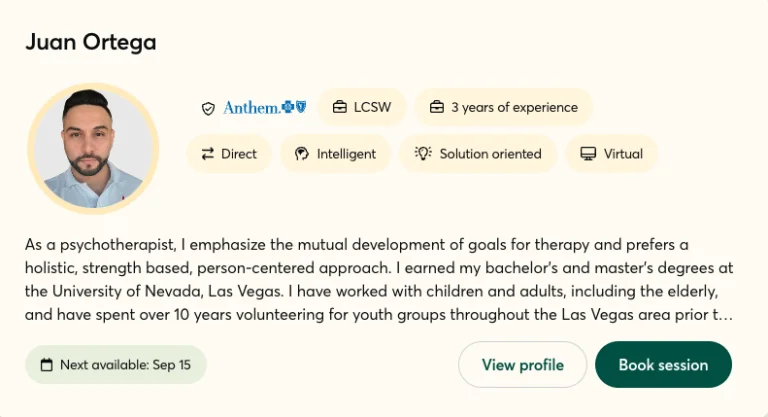Screen dimensions: 768x417
Task: Click the Anthem insurance logo
Action: pyautogui.click(x=264, y=107)
